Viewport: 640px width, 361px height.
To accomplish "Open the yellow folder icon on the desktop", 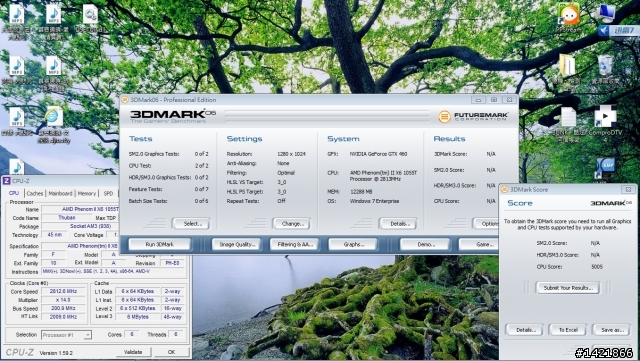I will 567,66.
